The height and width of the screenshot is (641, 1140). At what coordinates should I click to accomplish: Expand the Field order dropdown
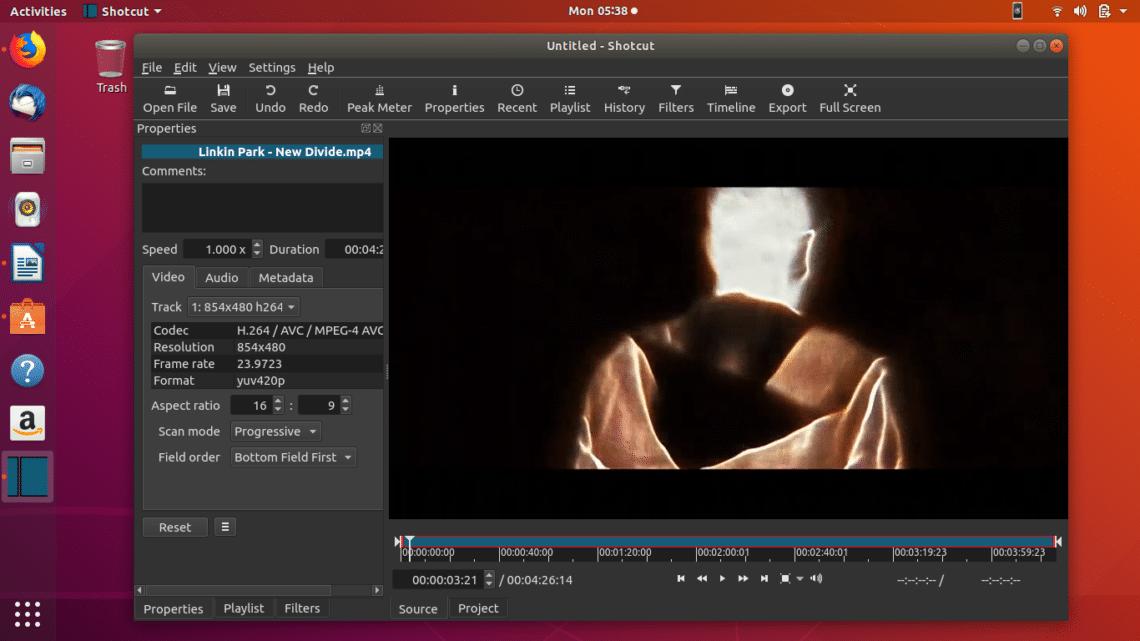coord(294,457)
